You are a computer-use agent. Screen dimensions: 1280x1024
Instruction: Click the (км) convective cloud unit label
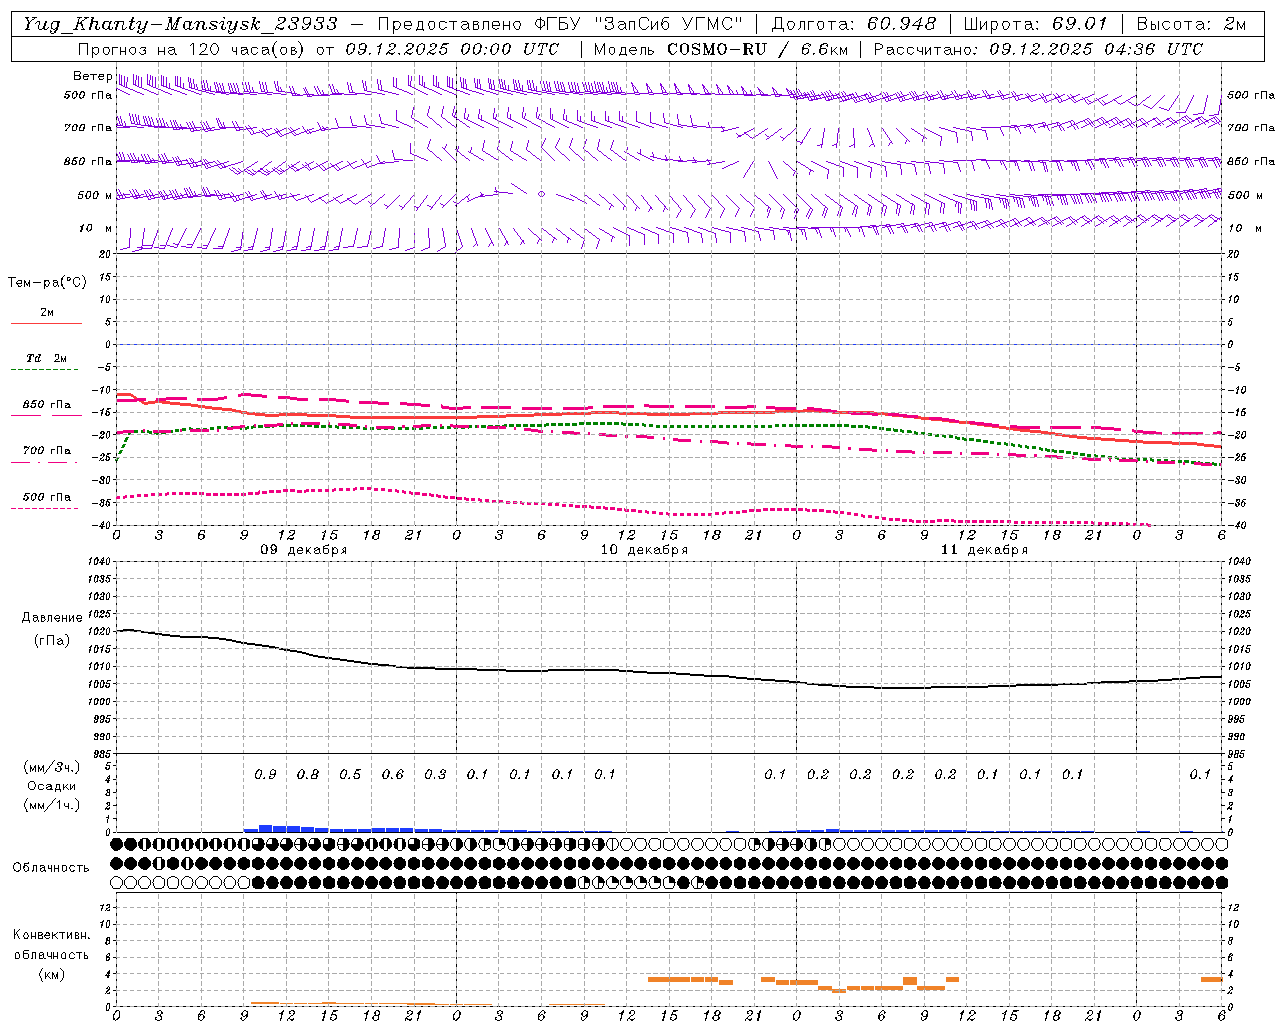[52, 974]
